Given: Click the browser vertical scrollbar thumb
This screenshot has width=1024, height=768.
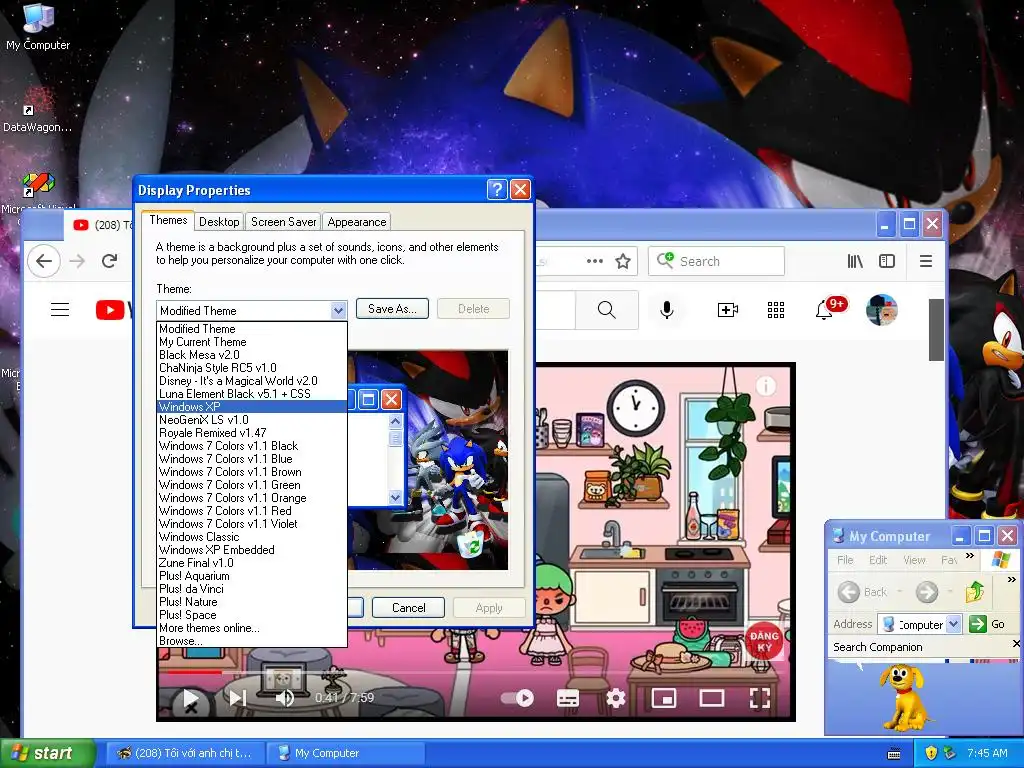Looking at the screenshot, I should click(936, 330).
